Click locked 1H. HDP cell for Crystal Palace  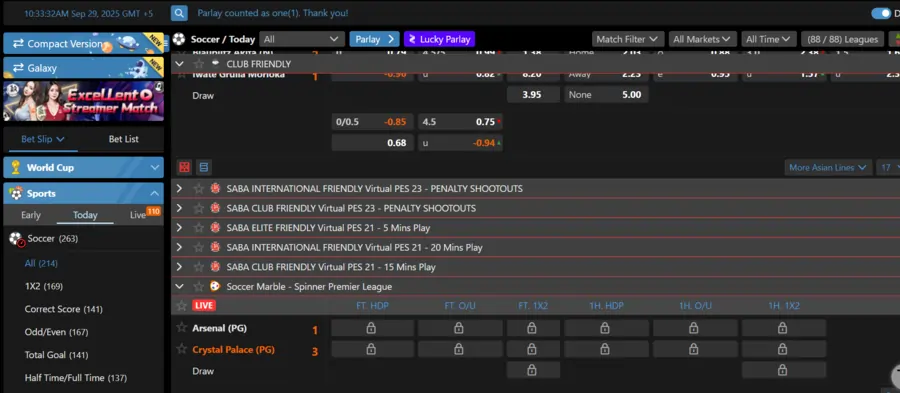click(x=606, y=349)
